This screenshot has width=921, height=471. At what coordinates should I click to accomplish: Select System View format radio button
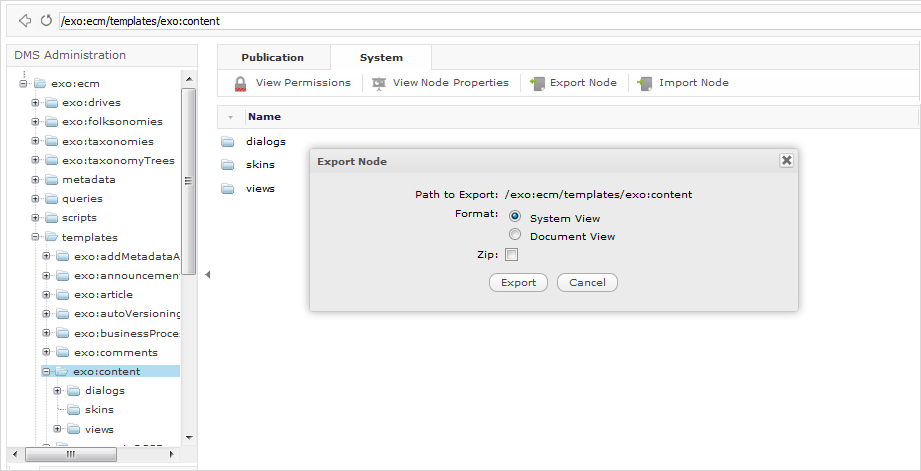pyautogui.click(x=515, y=216)
